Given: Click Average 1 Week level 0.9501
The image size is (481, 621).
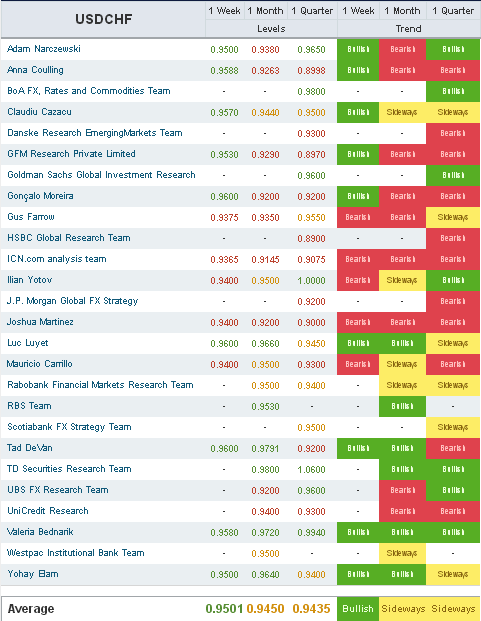Looking at the screenshot, I should point(224,609).
